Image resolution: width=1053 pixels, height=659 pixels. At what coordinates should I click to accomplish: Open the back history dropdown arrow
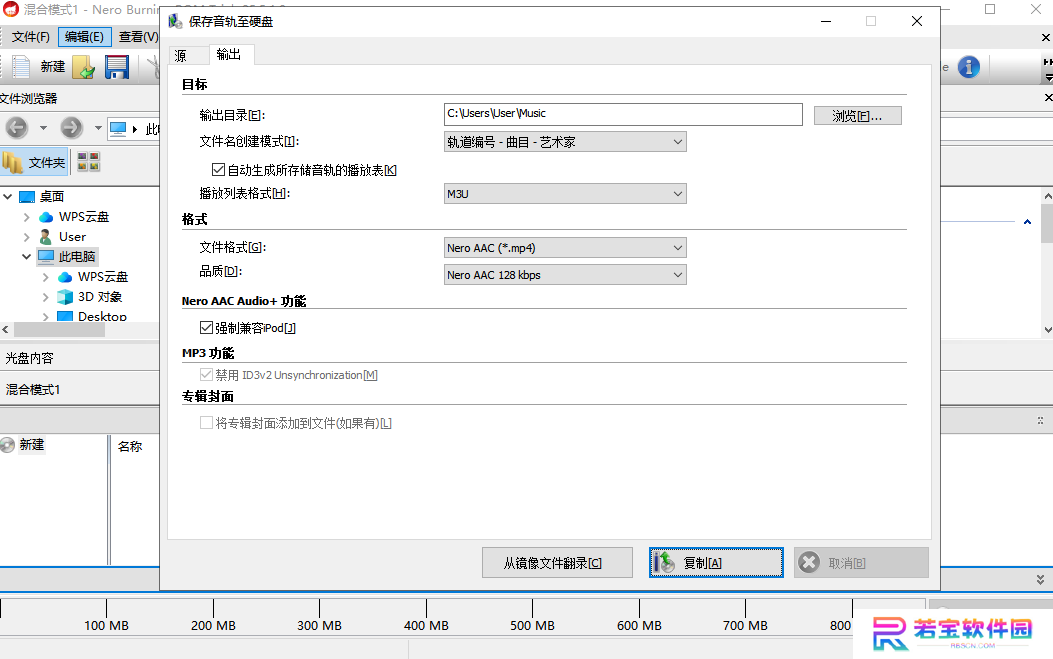coord(43,128)
